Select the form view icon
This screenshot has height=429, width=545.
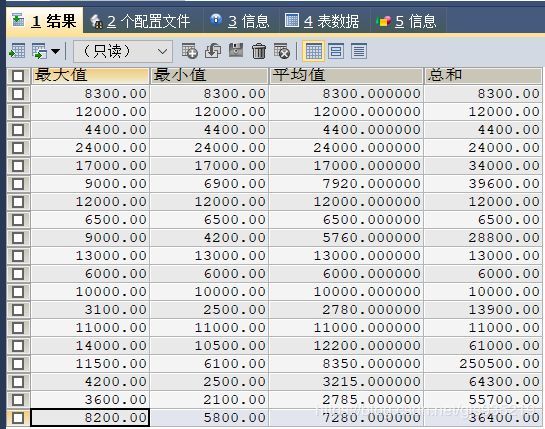336,51
